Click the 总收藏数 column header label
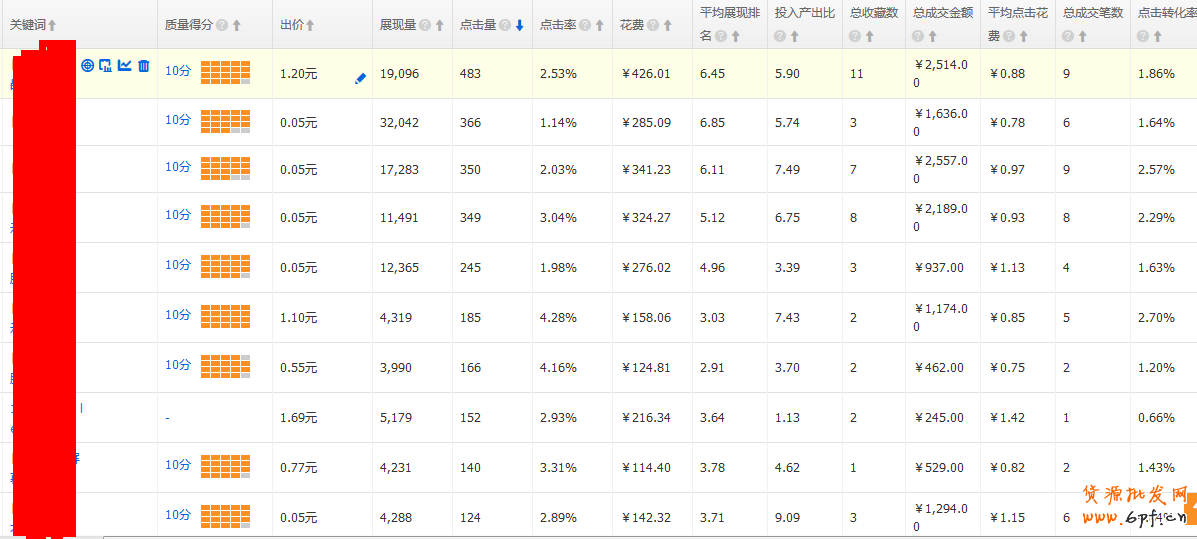The height and width of the screenshot is (539, 1197). click(874, 13)
